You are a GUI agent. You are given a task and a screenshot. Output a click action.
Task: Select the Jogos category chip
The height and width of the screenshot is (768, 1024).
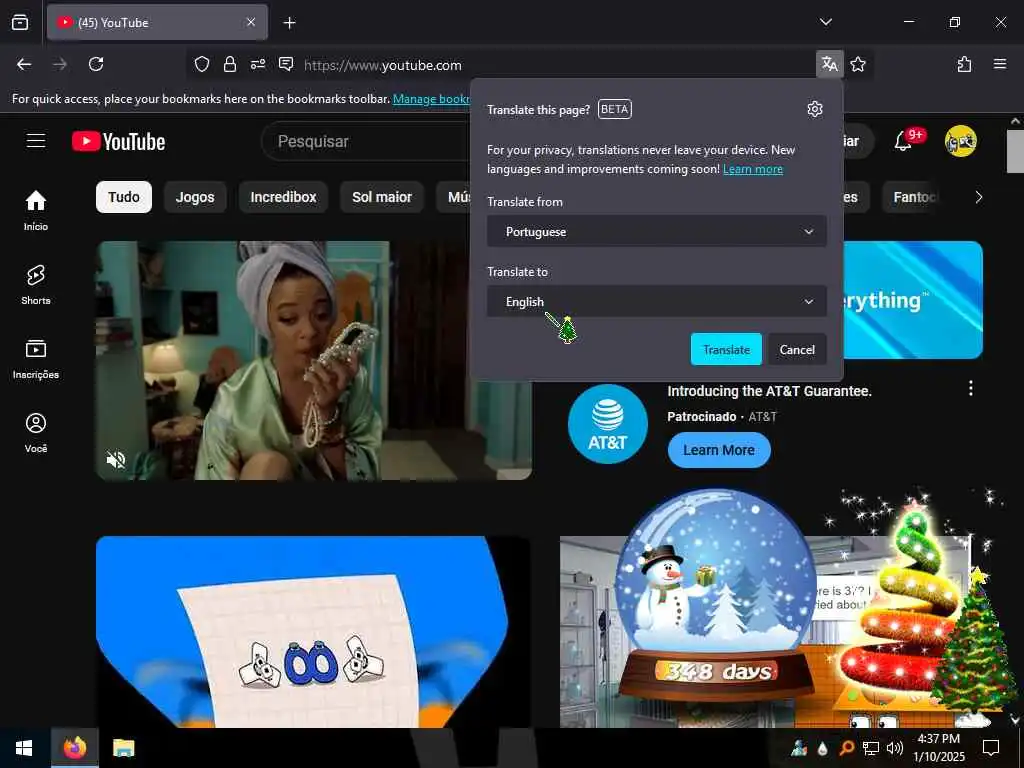click(195, 197)
